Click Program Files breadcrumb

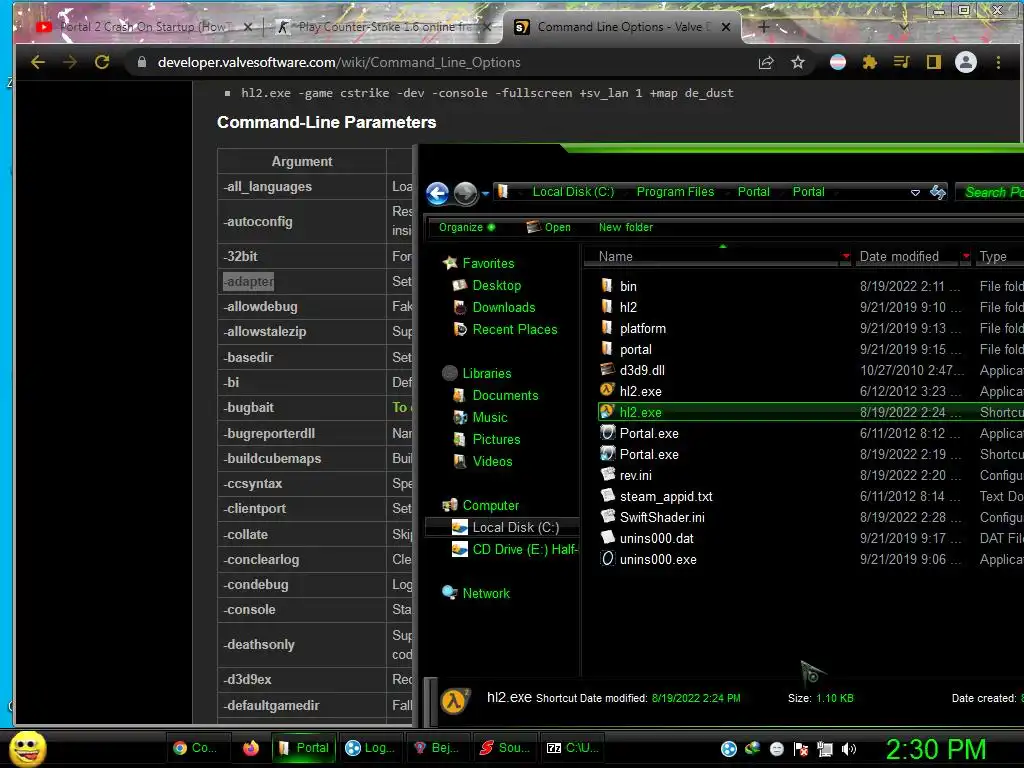tap(675, 192)
